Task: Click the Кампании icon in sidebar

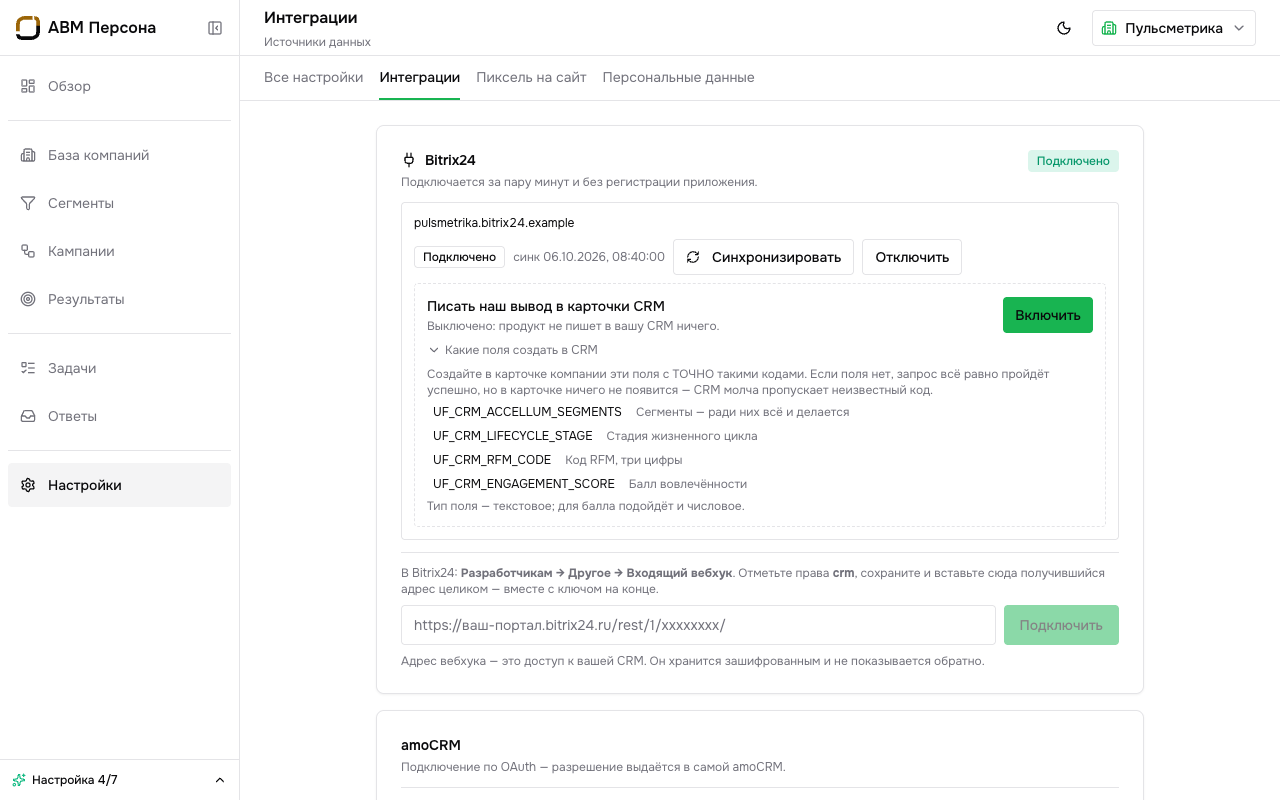Action: tap(28, 251)
